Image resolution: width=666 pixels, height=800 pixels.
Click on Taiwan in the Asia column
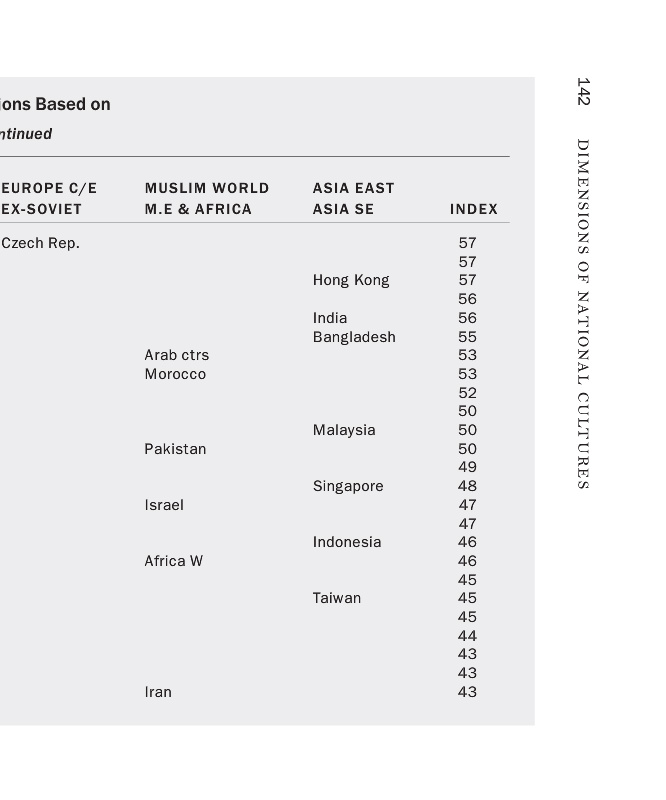coord(336,598)
